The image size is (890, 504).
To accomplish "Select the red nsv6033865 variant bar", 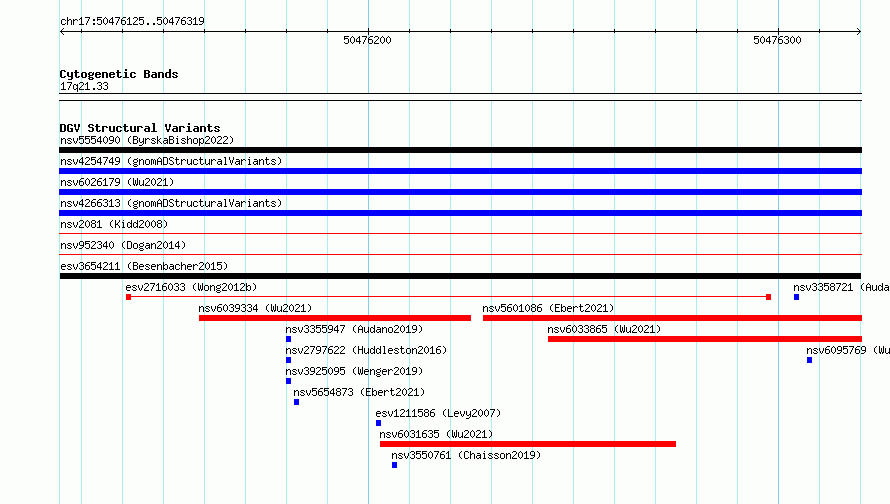I will [x=704, y=339].
